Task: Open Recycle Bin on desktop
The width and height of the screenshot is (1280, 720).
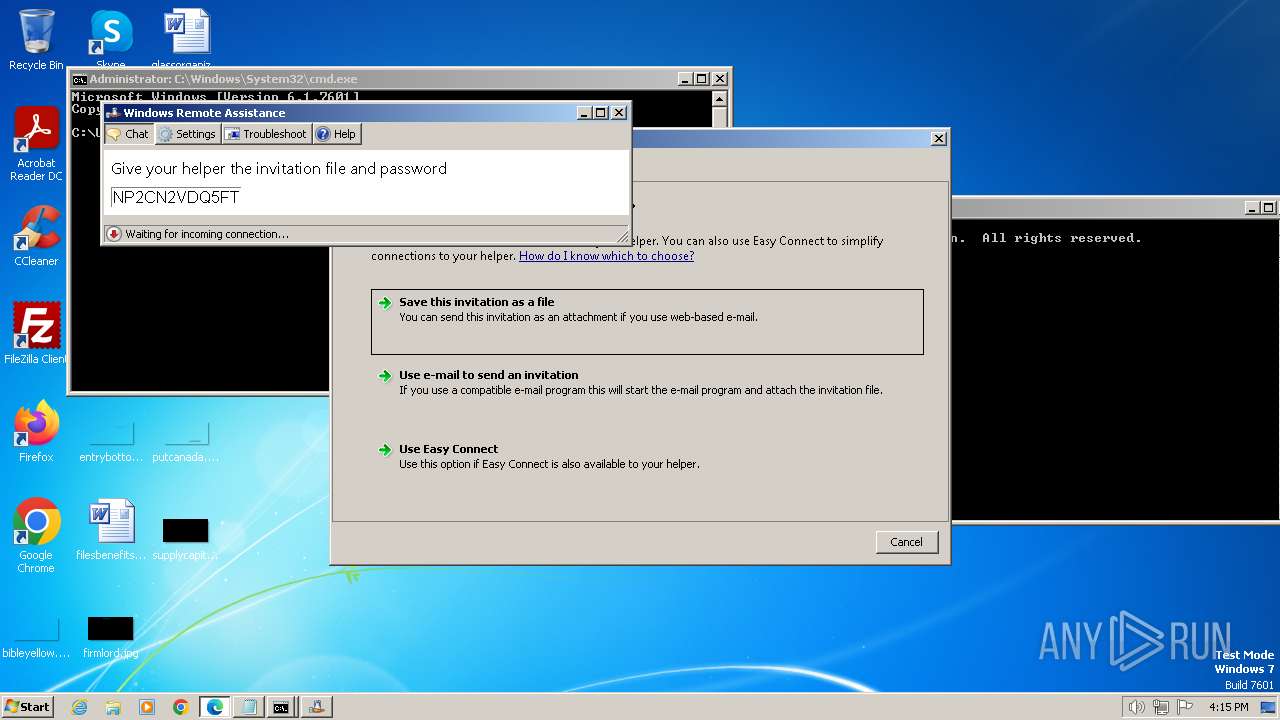Action: pyautogui.click(x=36, y=40)
